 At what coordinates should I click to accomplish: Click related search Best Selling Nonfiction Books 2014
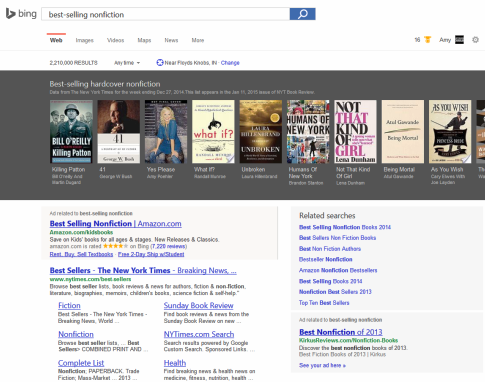pos(345,227)
